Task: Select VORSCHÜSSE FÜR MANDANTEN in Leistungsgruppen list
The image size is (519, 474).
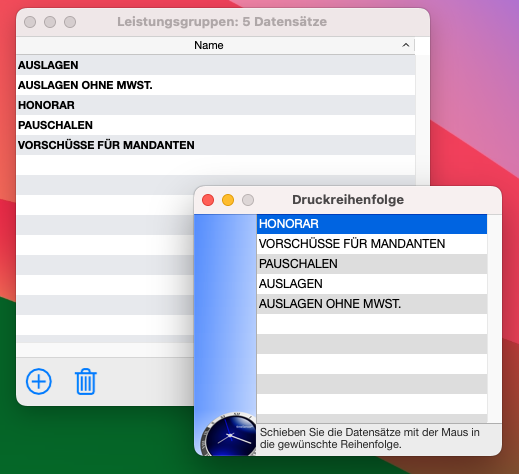Action: (x=216, y=145)
